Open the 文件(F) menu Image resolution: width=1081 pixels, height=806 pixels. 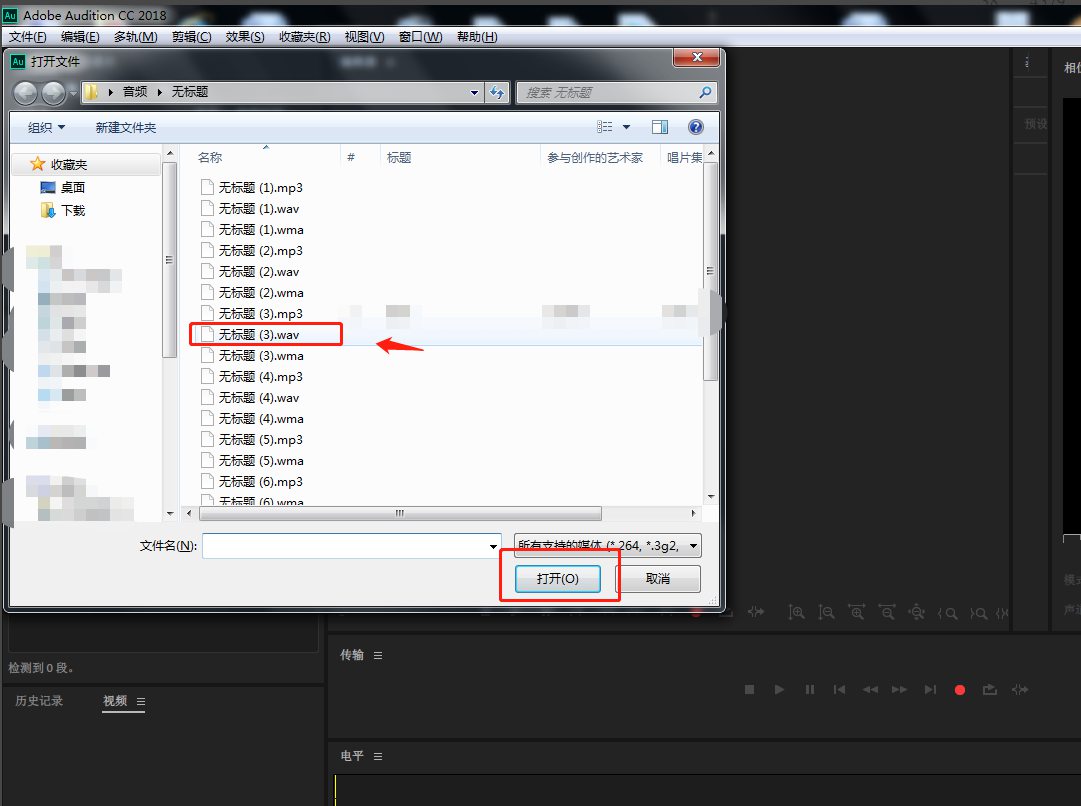point(28,37)
